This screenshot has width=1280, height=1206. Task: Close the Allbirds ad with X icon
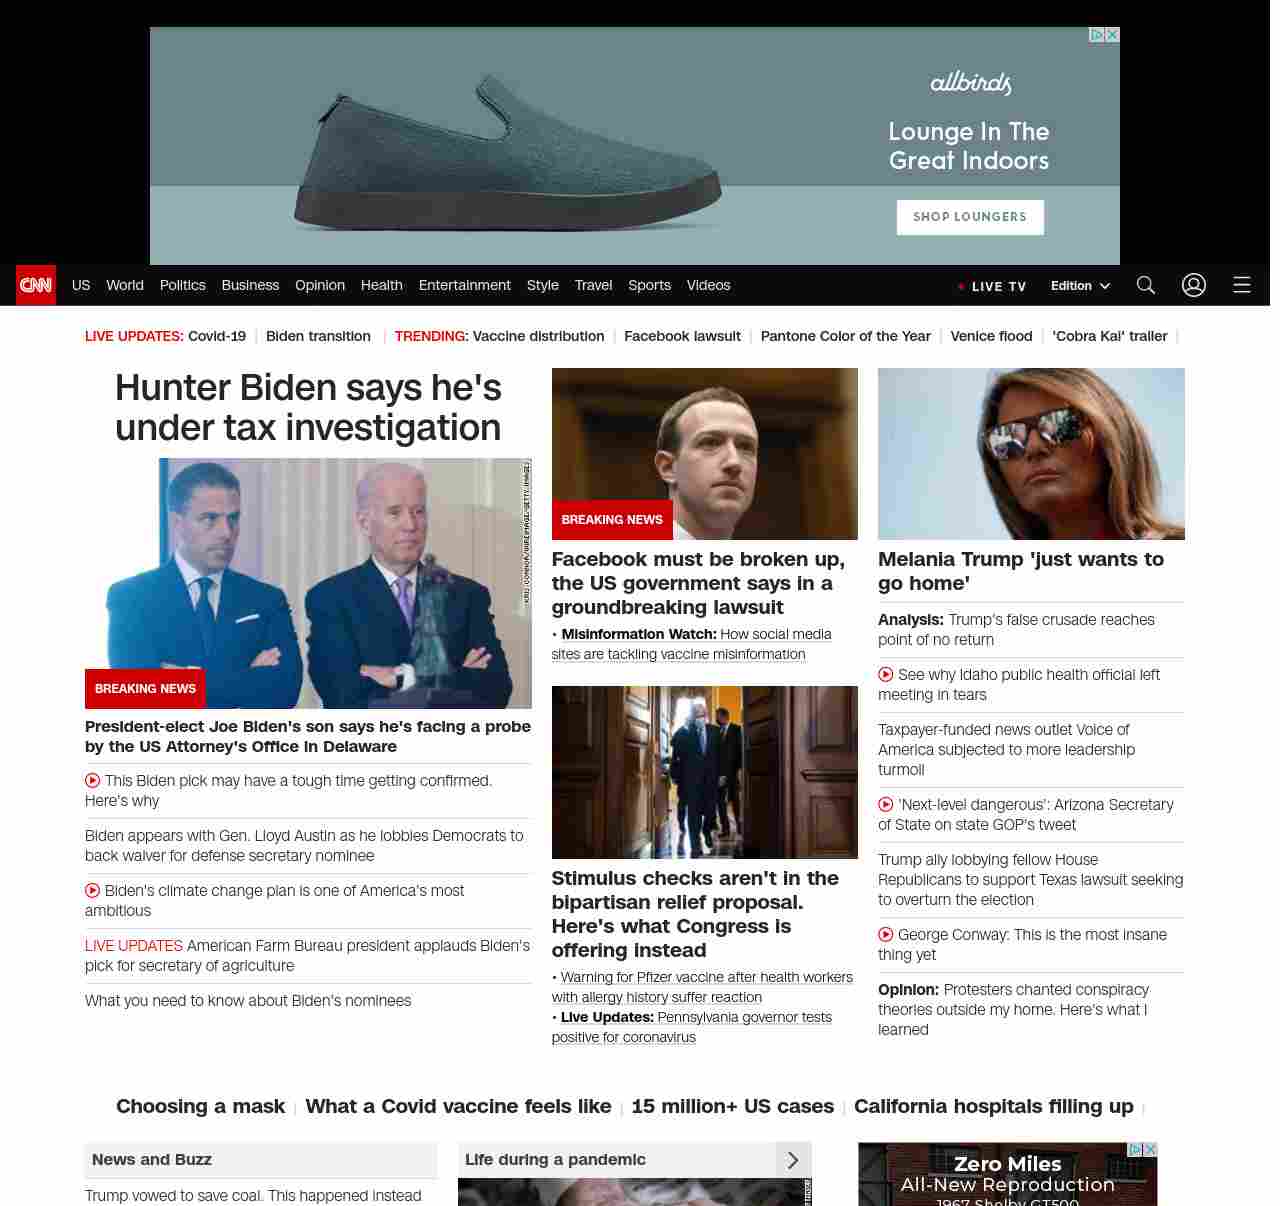[1112, 35]
